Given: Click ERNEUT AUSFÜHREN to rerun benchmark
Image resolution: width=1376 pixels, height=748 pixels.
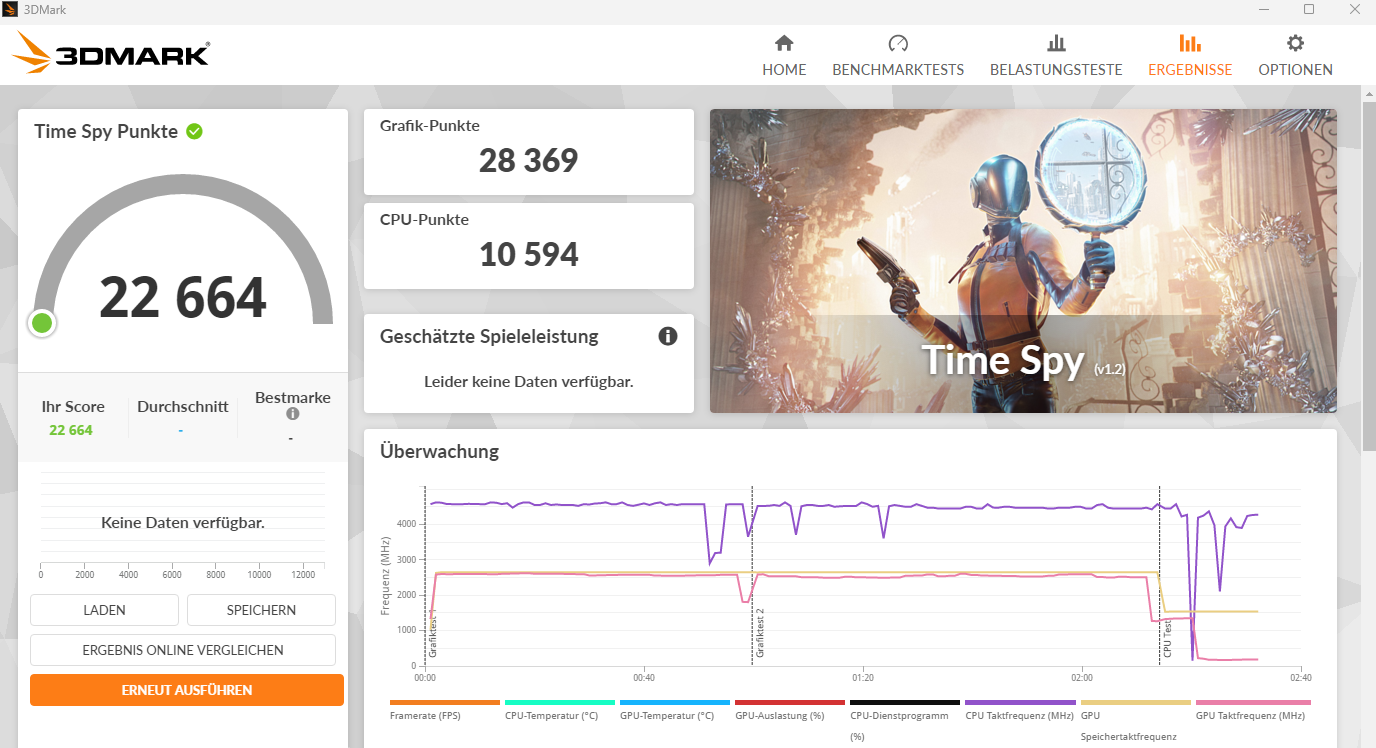Looking at the screenshot, I should tap(187, 690).
